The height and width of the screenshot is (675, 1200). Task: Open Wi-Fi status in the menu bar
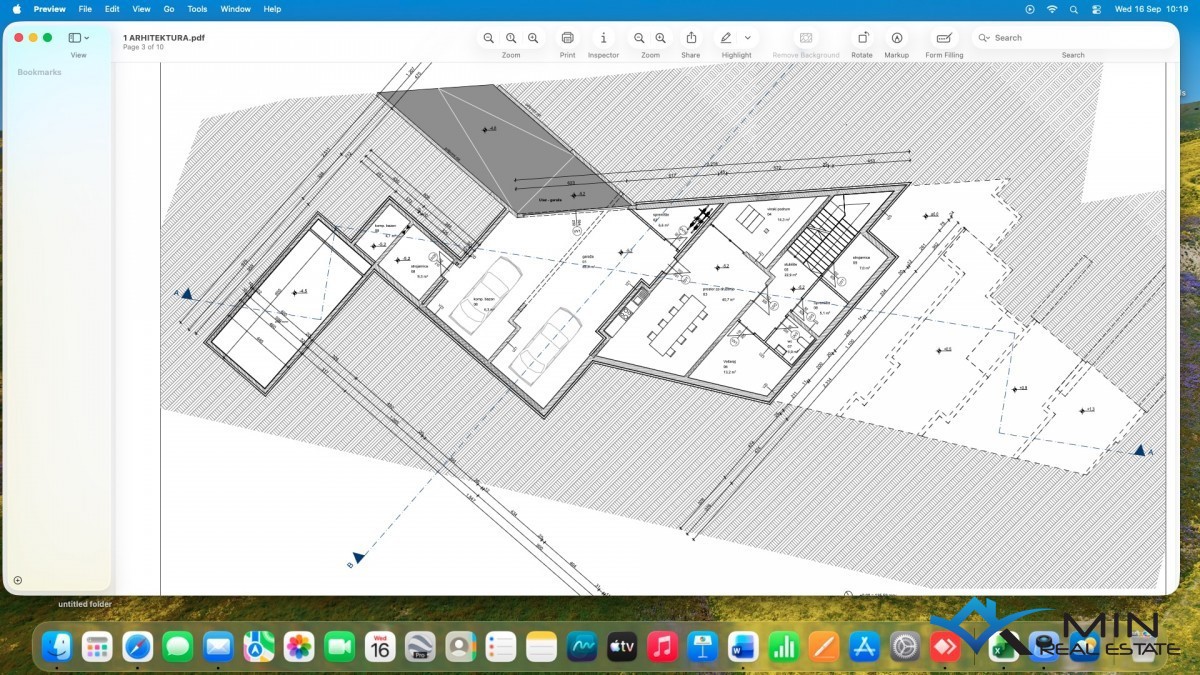[1052, 9]
